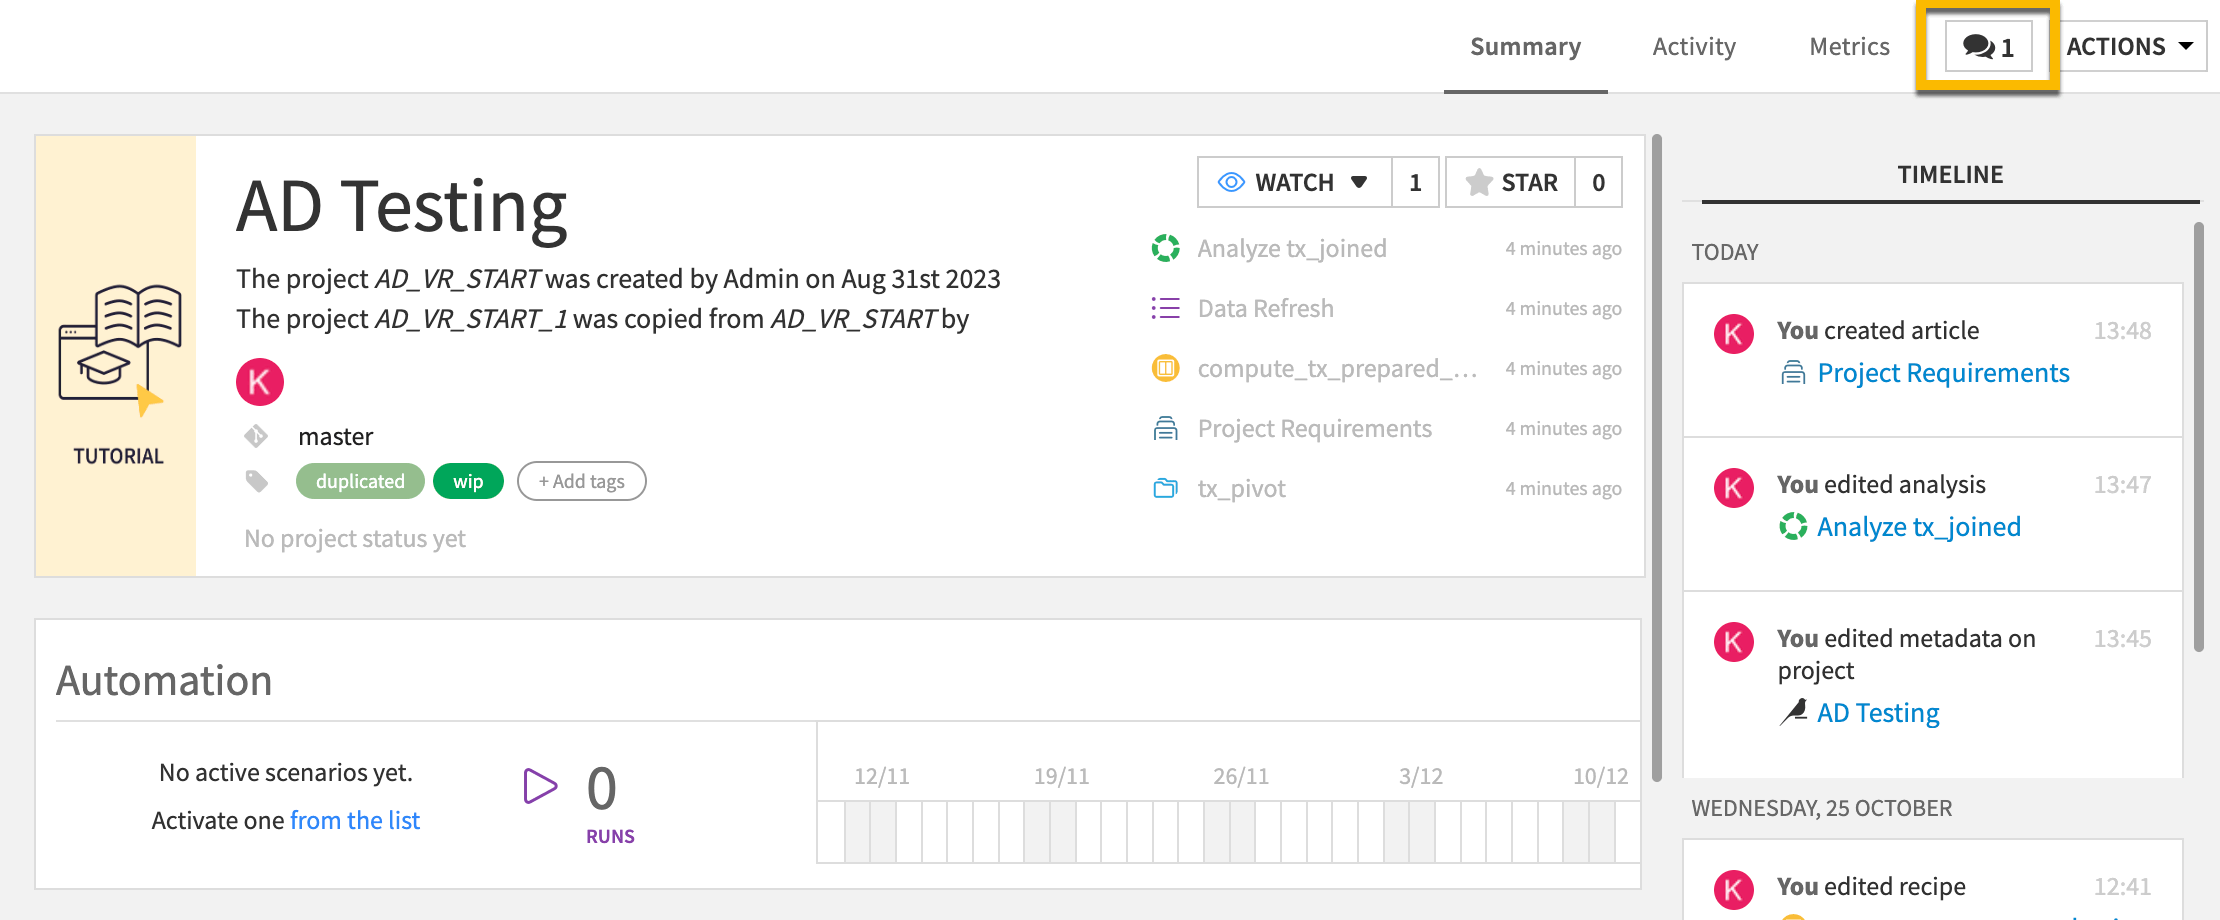The height and width of the screenshot is (920, 2220).
Task: Open the 'from the list' scenarios link
Action: pos(355,820)
